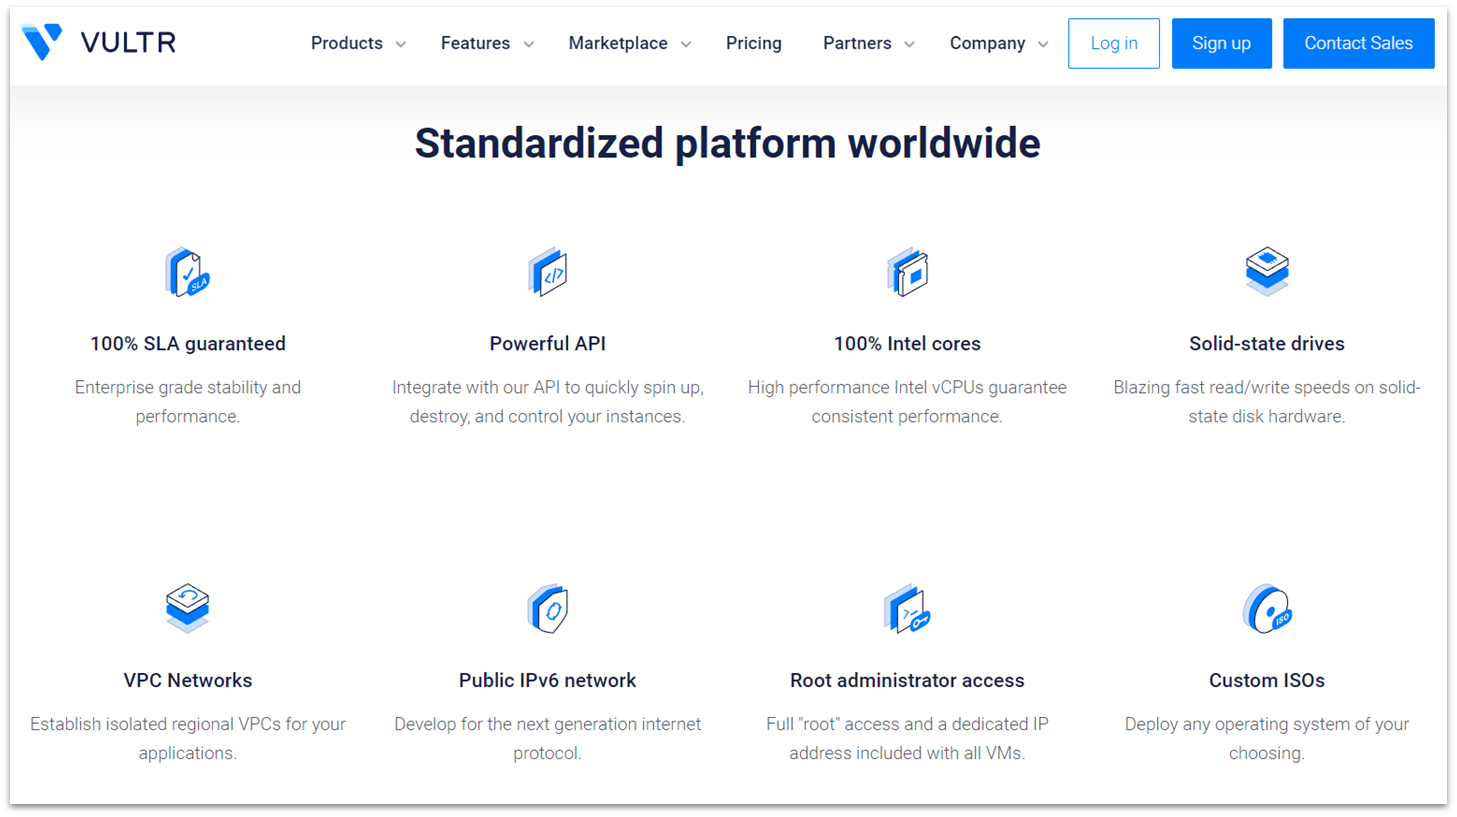This screenshot has height=817, width=1457.
Task: Open the Partners menu
Action: click(x=857, y=43)
